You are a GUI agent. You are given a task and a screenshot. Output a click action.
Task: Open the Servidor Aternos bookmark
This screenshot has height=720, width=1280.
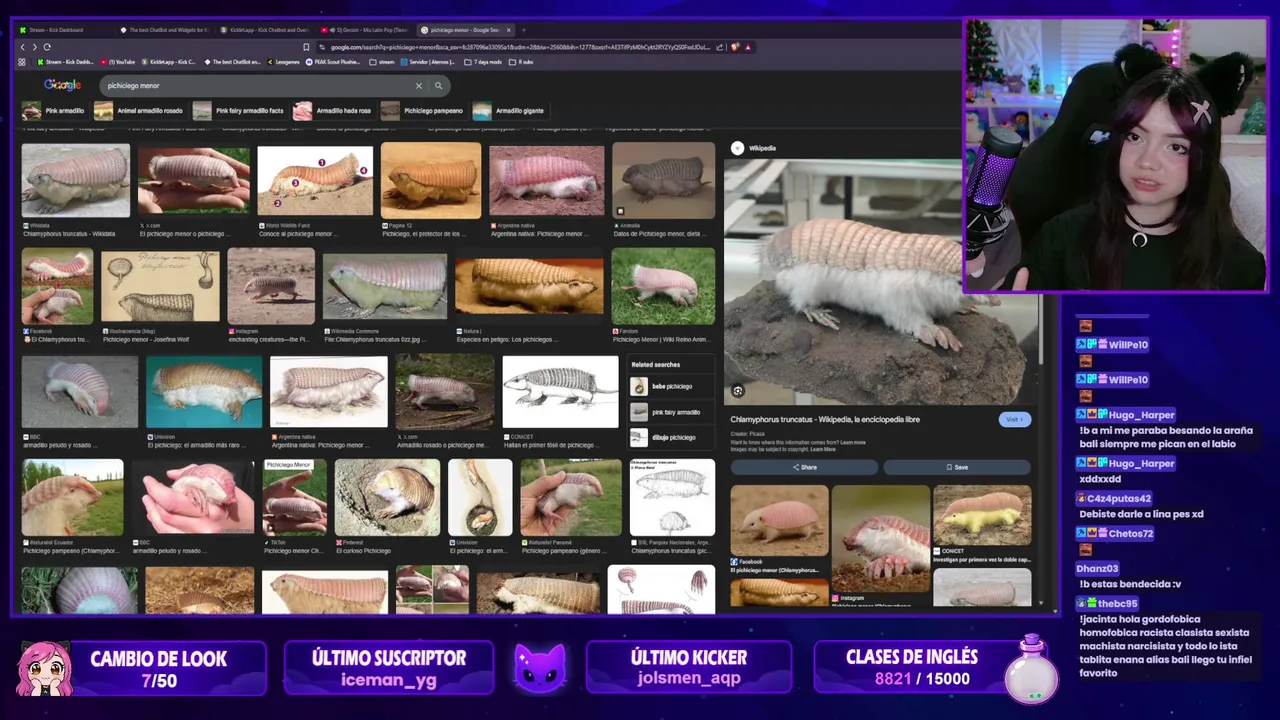[x=428, y=62]
